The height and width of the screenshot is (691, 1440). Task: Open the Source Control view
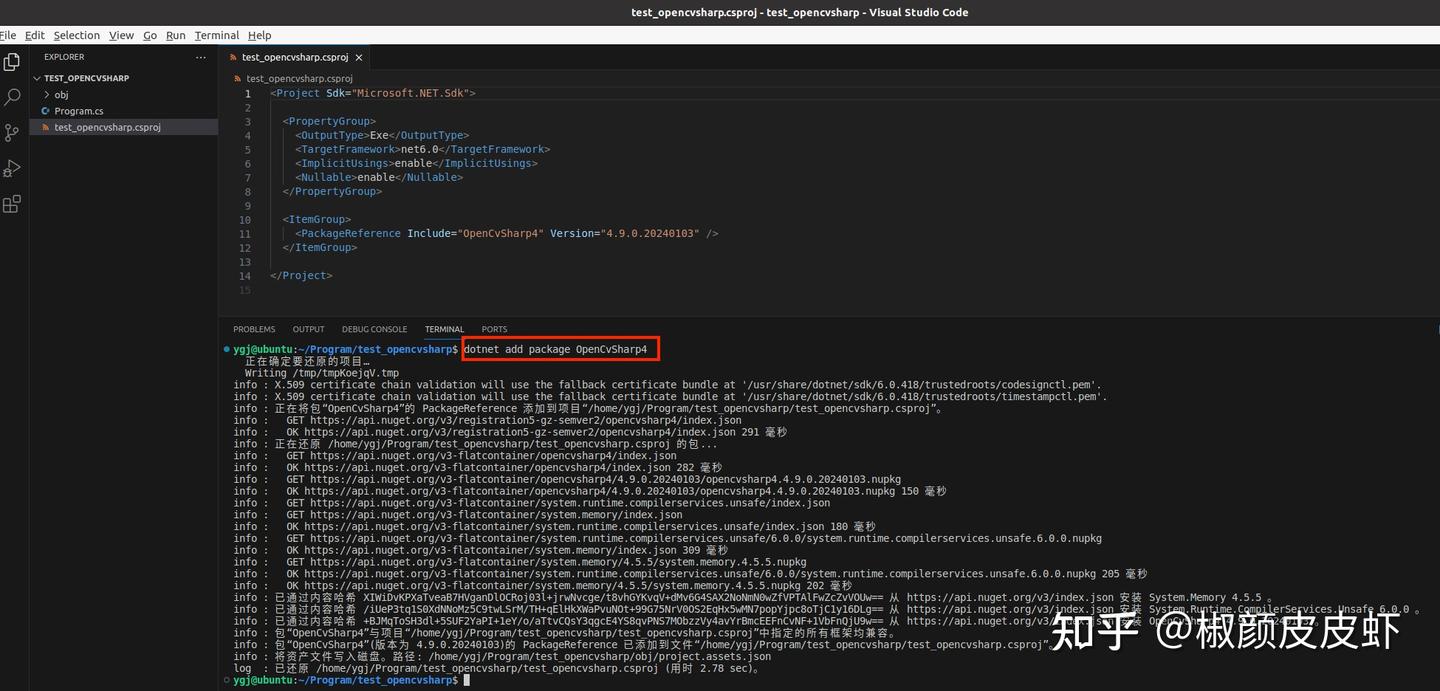coord(11,131)
